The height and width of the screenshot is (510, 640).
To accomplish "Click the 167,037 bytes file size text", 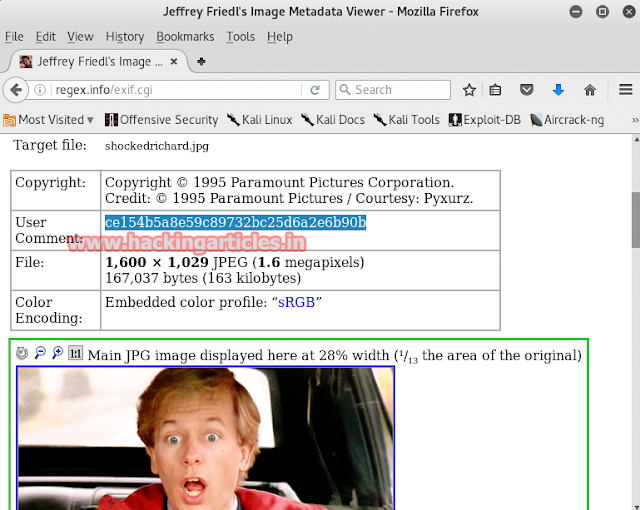I will pos(203,278).
